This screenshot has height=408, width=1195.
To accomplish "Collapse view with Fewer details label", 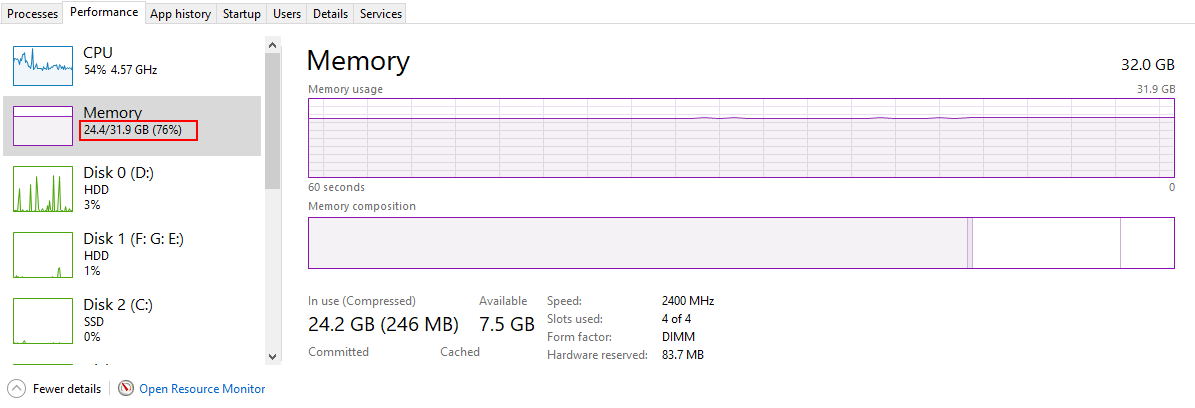I will point(66,389).
